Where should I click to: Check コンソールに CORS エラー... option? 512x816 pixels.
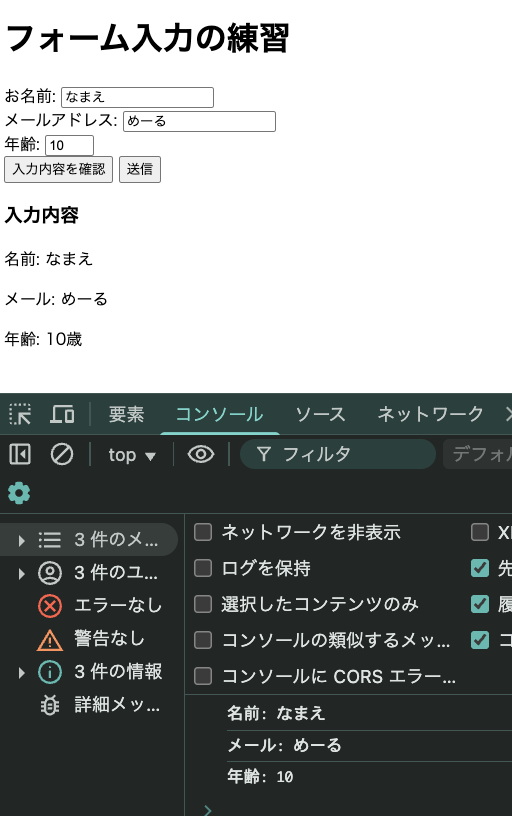[203, 676]
